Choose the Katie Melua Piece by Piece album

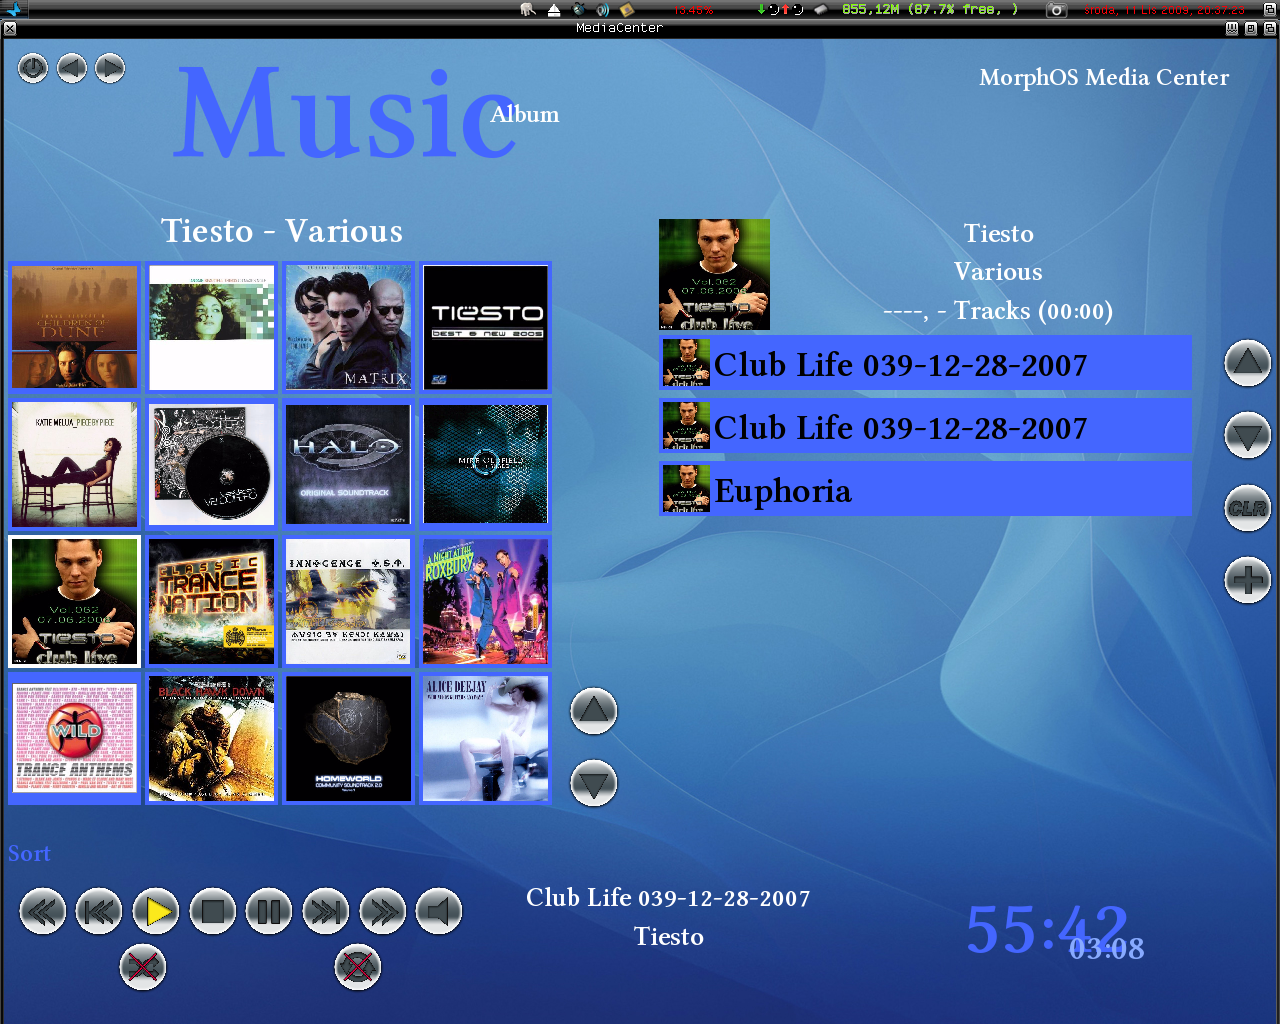click(x=75, y=464)
